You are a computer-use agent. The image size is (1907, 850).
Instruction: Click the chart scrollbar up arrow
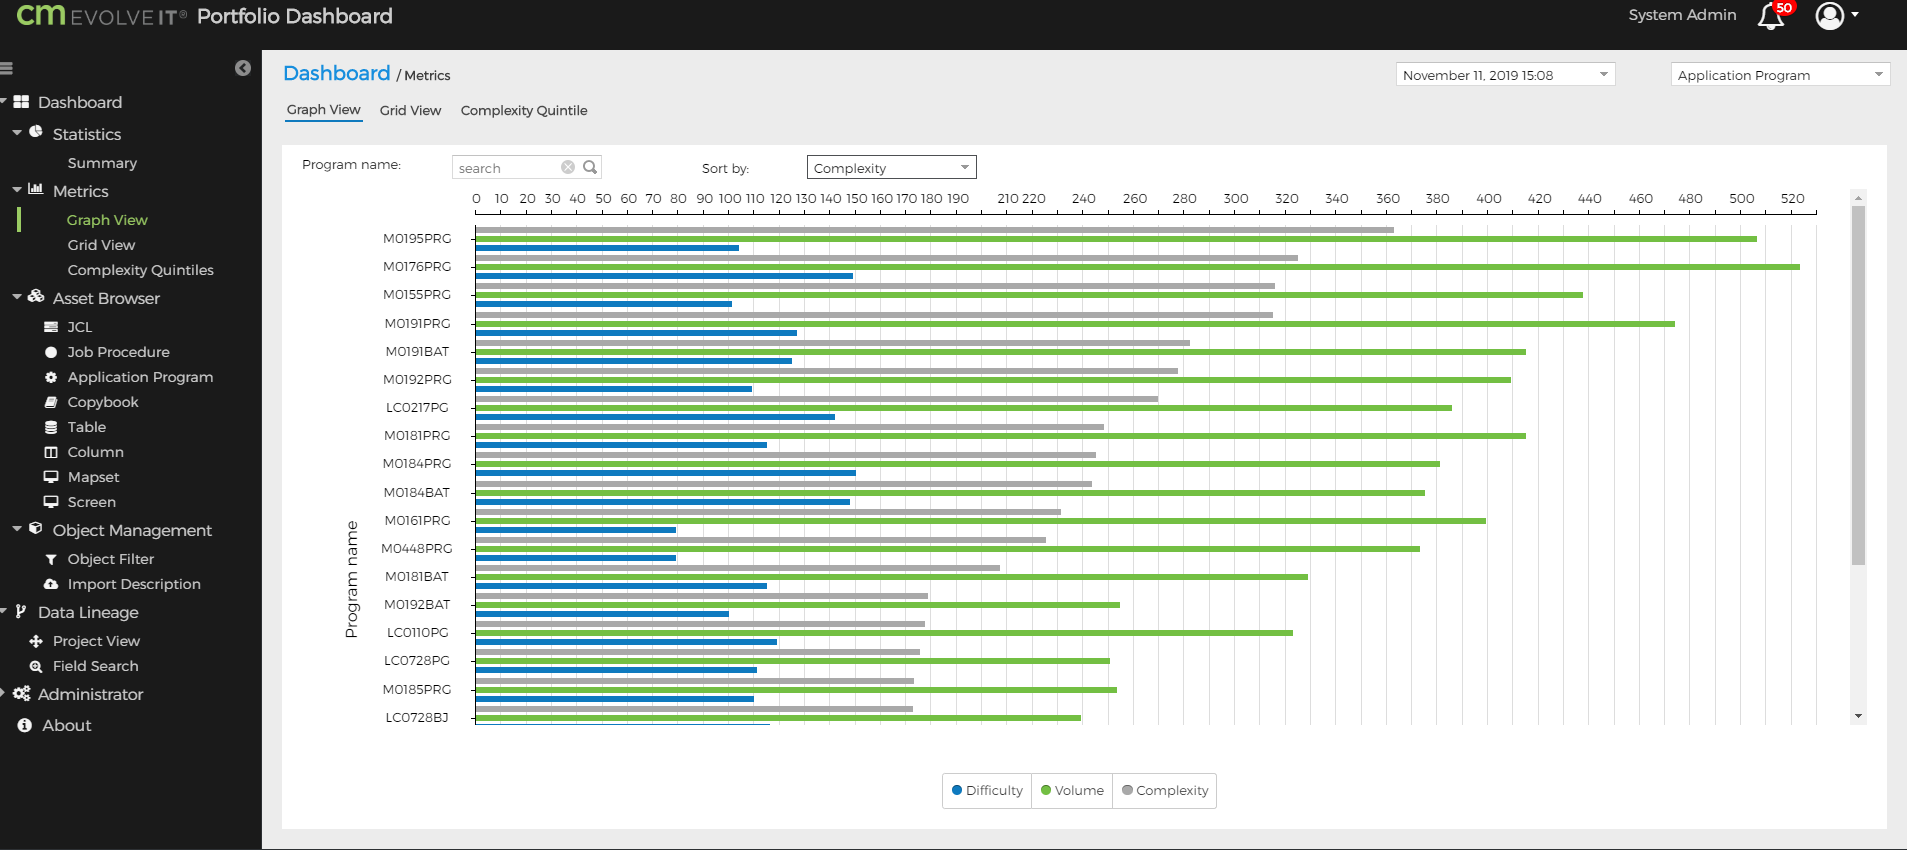pos(1858,197)
